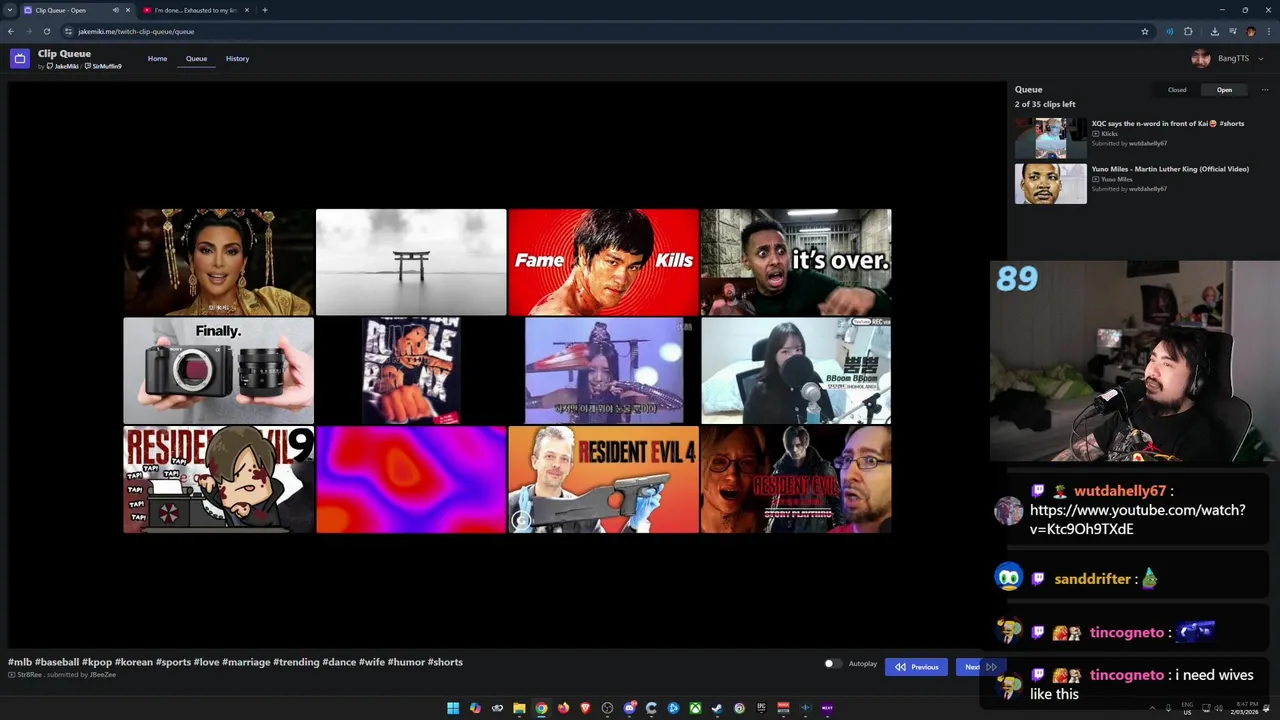The height and width of the screenshot is (720, 1280).
Task: Open the Home page tab
Action: click(157, 59)
